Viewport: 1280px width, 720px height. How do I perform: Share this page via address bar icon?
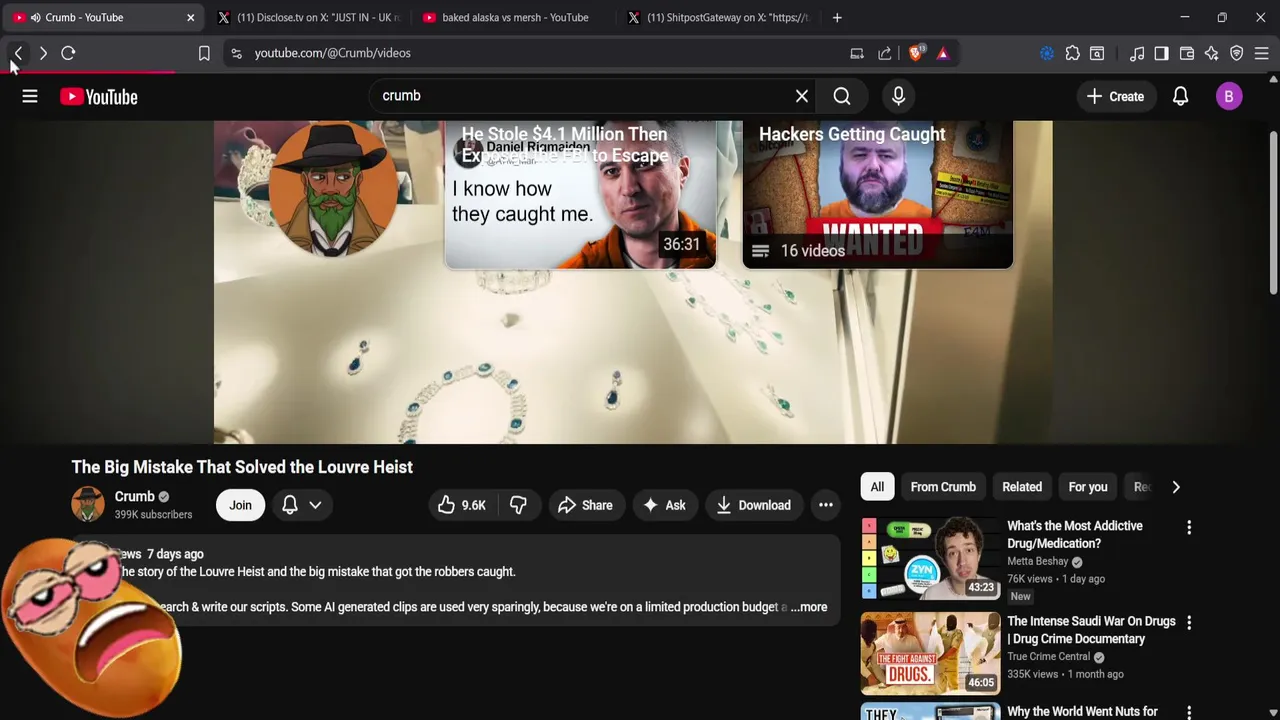pyautogui.click(x=885, y=53)
